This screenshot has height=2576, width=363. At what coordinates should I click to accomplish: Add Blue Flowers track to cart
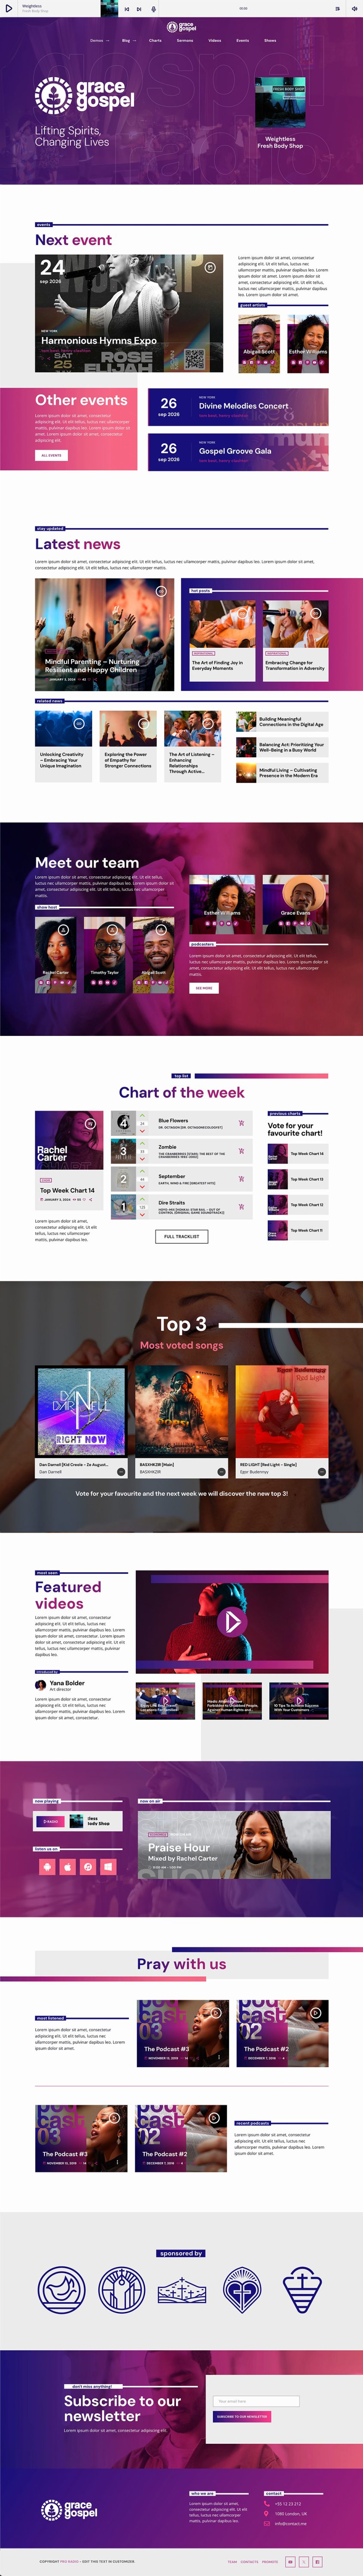[241, 1123]
